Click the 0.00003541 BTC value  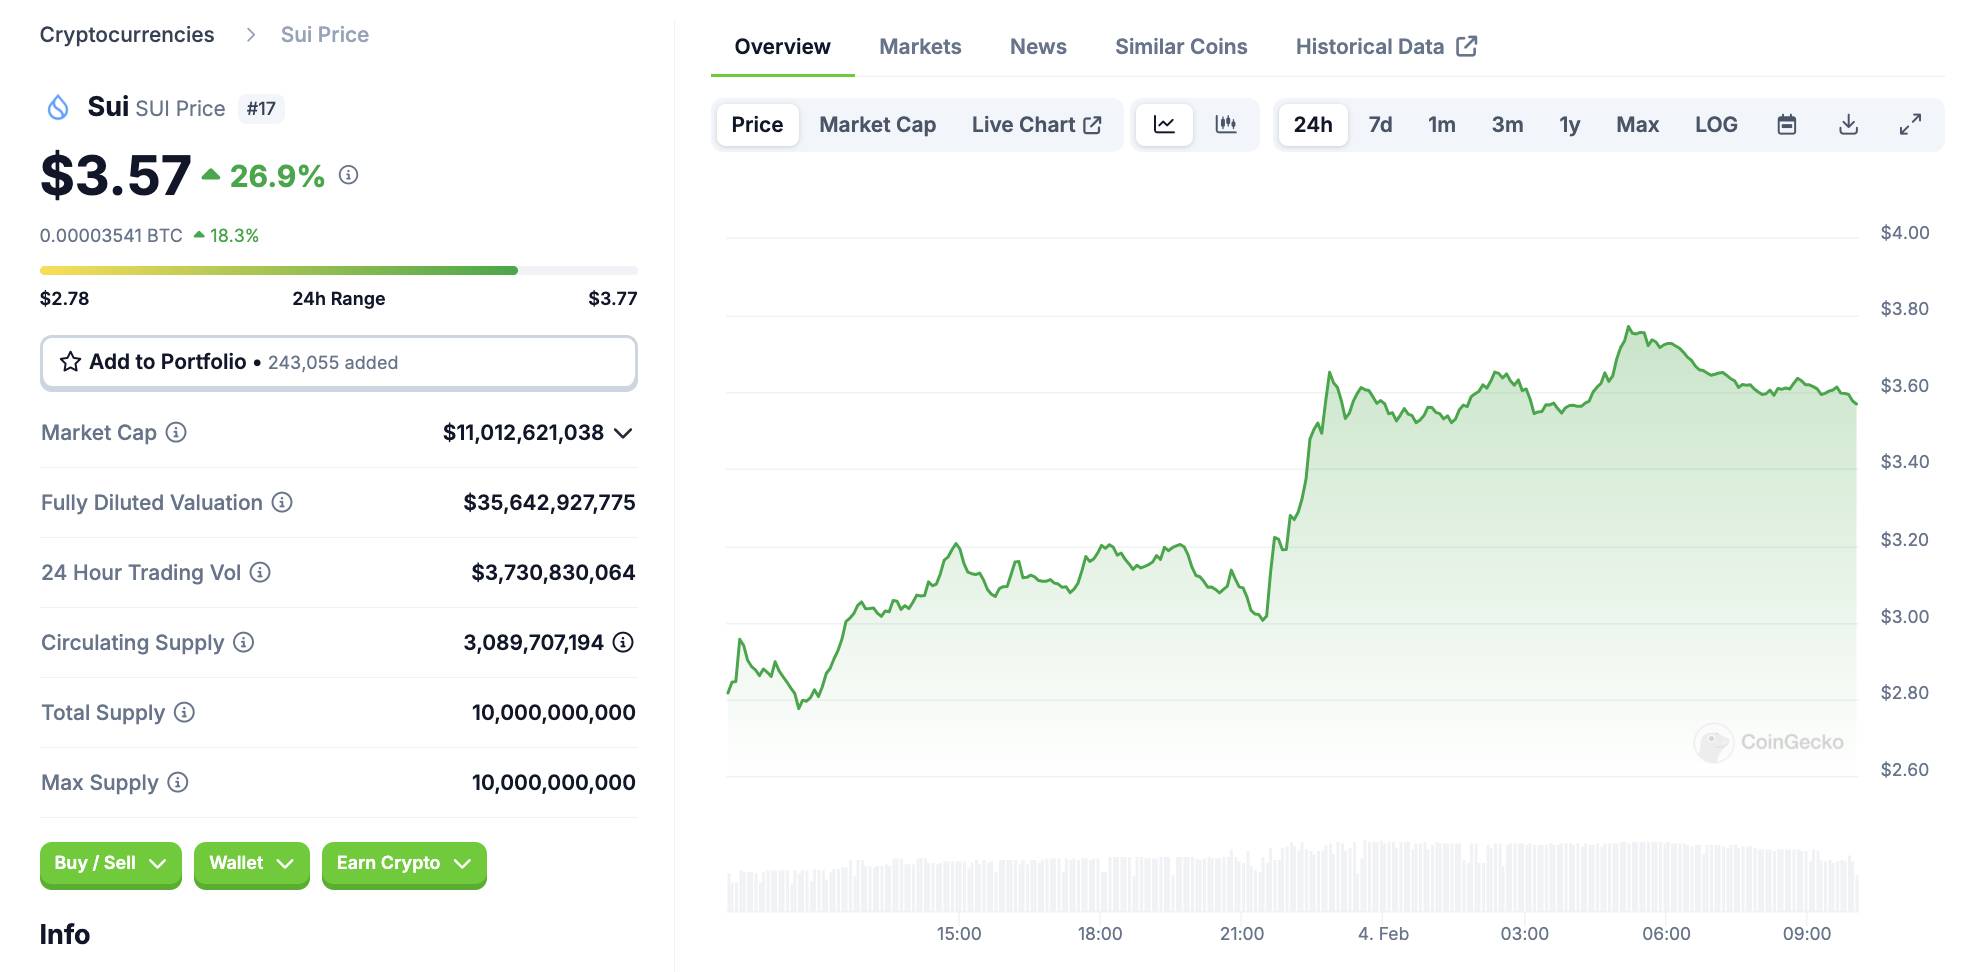point(111,236)
